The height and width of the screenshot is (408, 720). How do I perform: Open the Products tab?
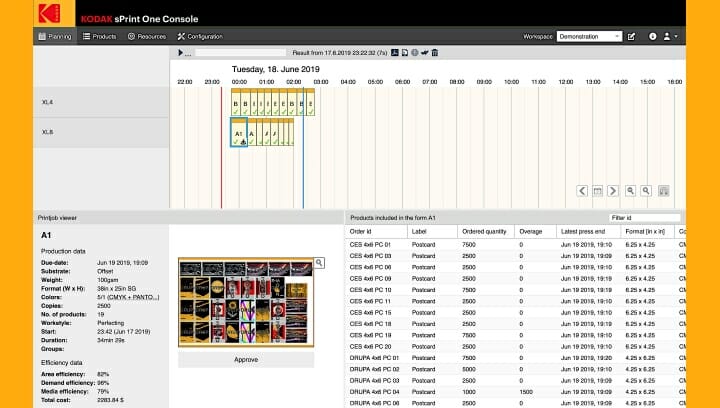[x=99, y=36]
